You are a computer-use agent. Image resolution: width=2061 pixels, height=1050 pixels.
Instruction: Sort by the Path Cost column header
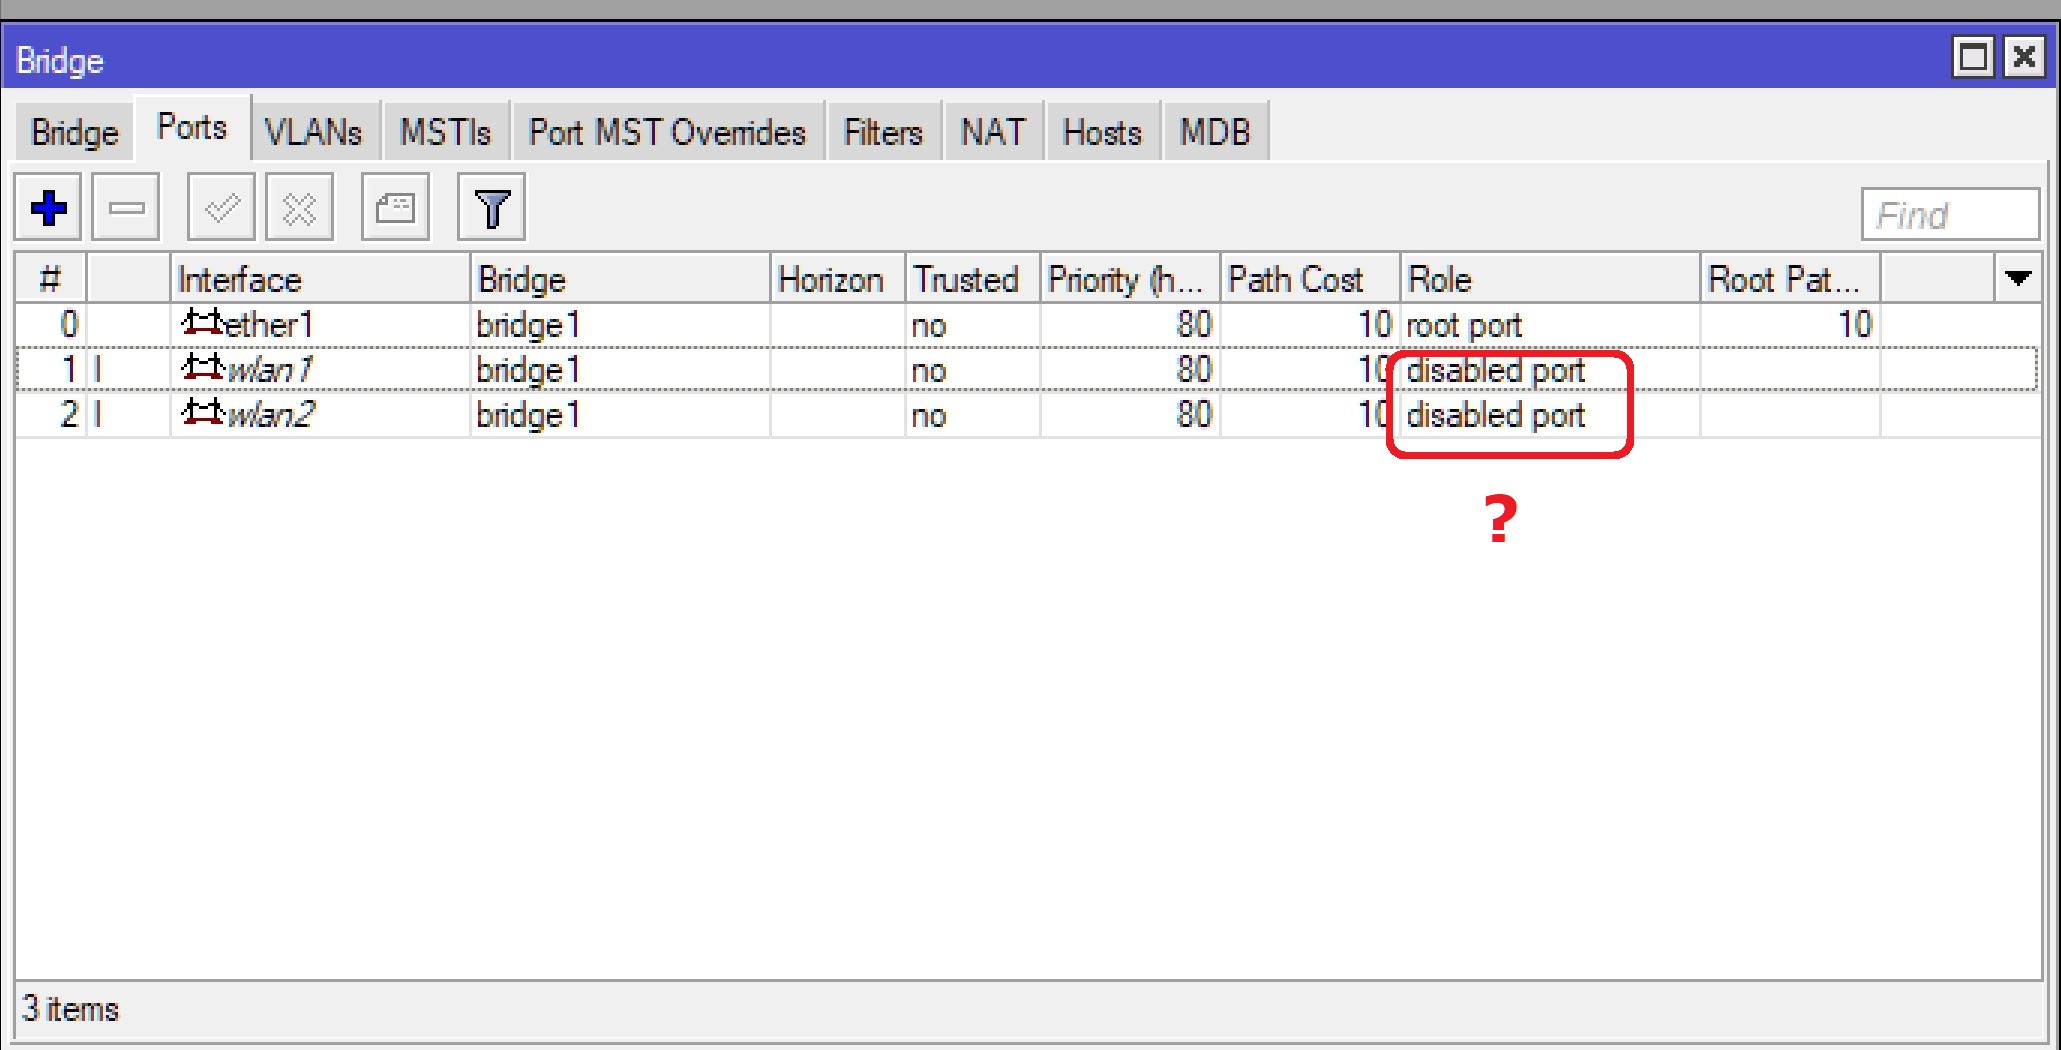point(1310,278)
